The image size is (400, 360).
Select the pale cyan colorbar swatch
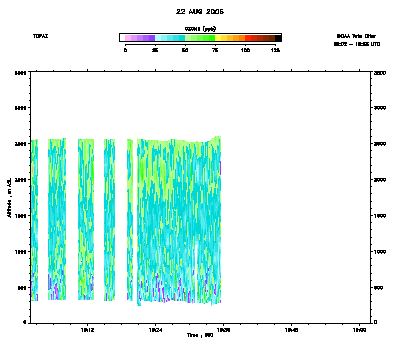click(x=158, y=38)
